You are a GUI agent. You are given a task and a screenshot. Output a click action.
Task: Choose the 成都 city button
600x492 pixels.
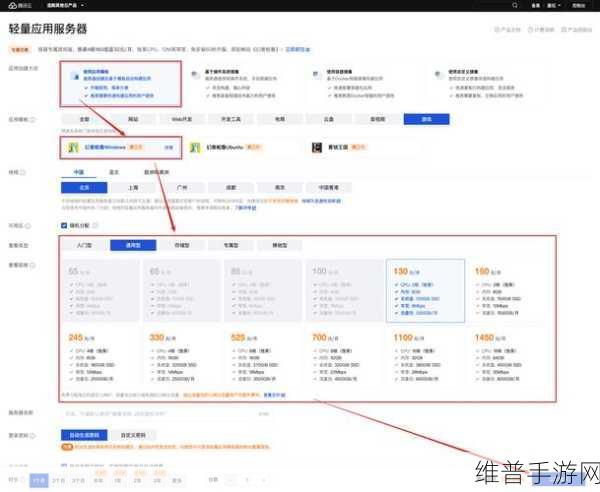(231, 188)
